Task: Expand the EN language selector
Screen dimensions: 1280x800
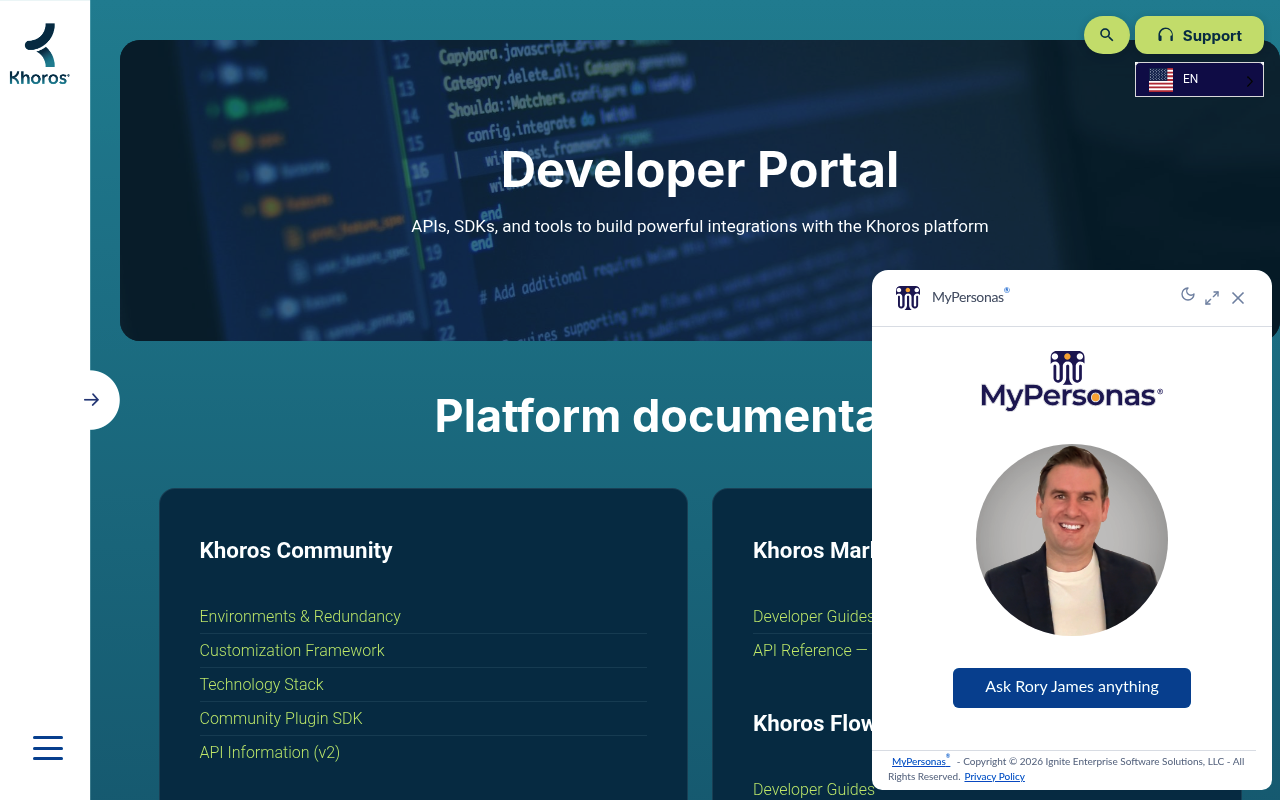Action: [x=1199, y=79]
